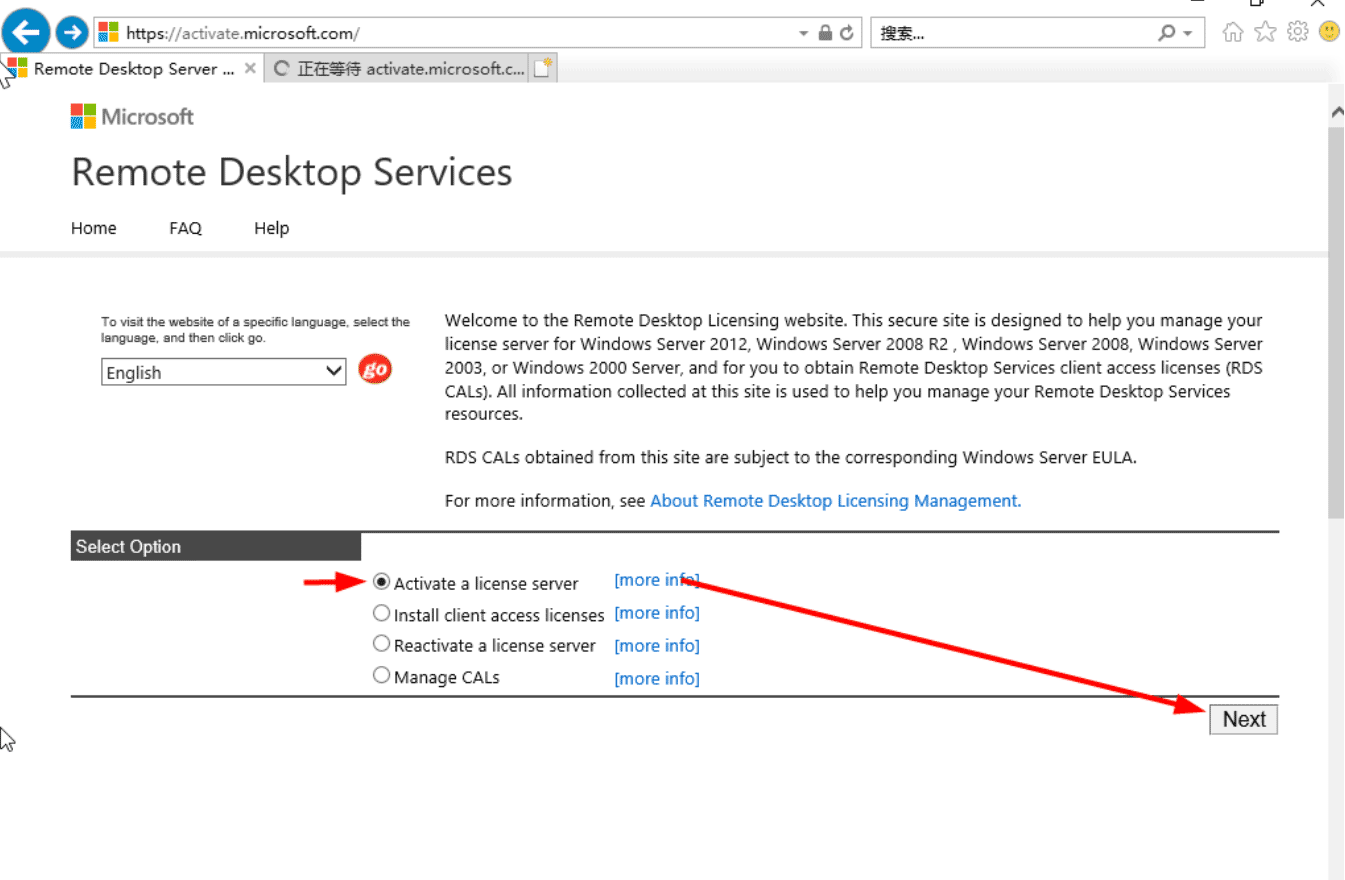Select Install client access licenses option
Viewport: 1345px width, 880px height.
381,613
